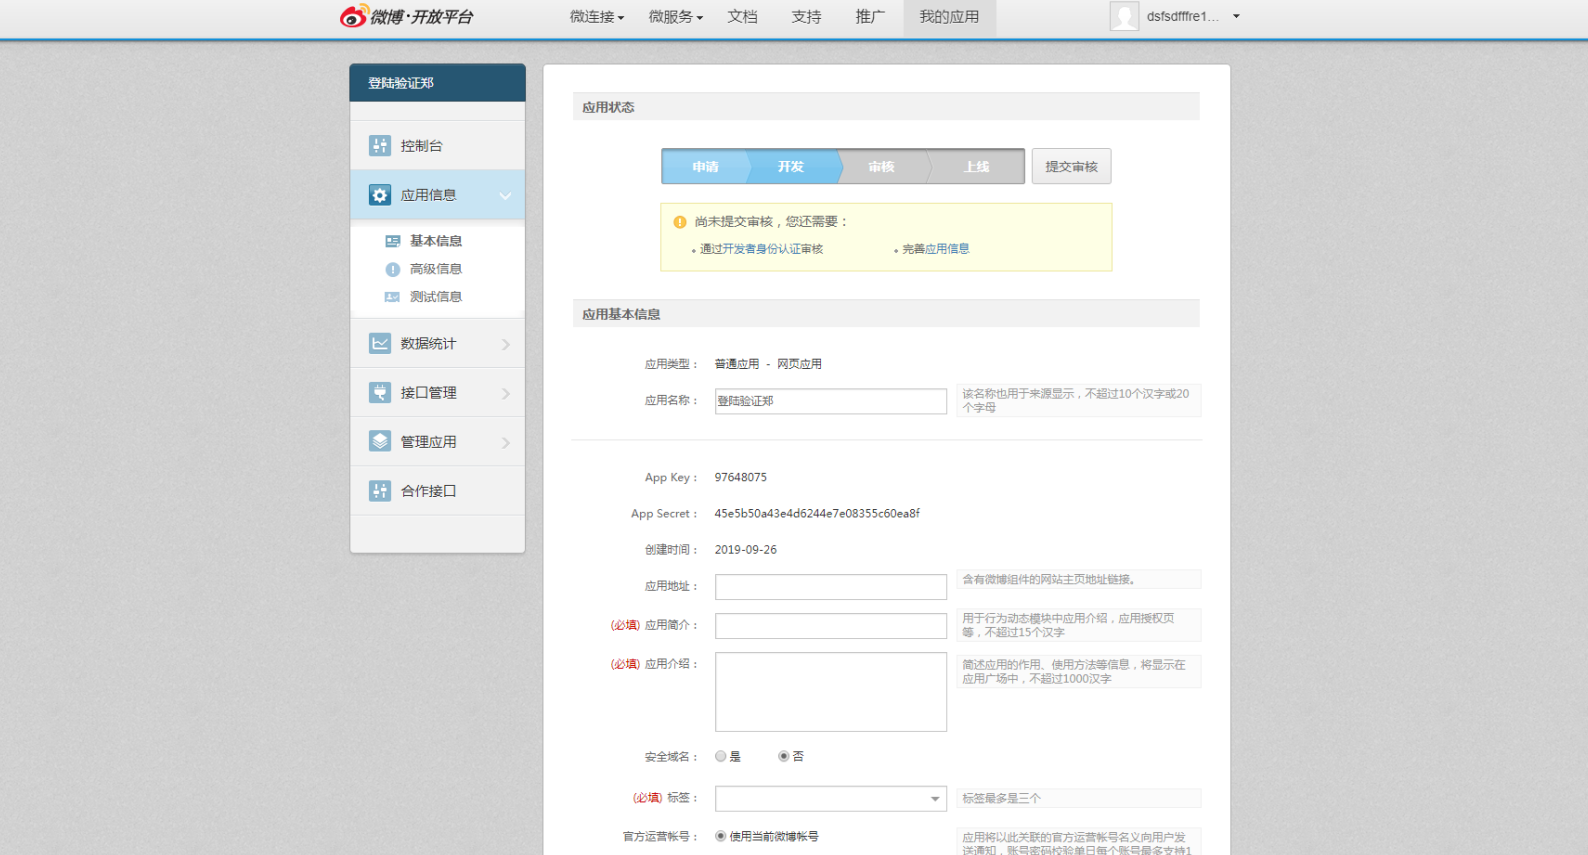Expand the 微连接 top menu
This screenshot has width=1588, height=855.
click(597, 17)
